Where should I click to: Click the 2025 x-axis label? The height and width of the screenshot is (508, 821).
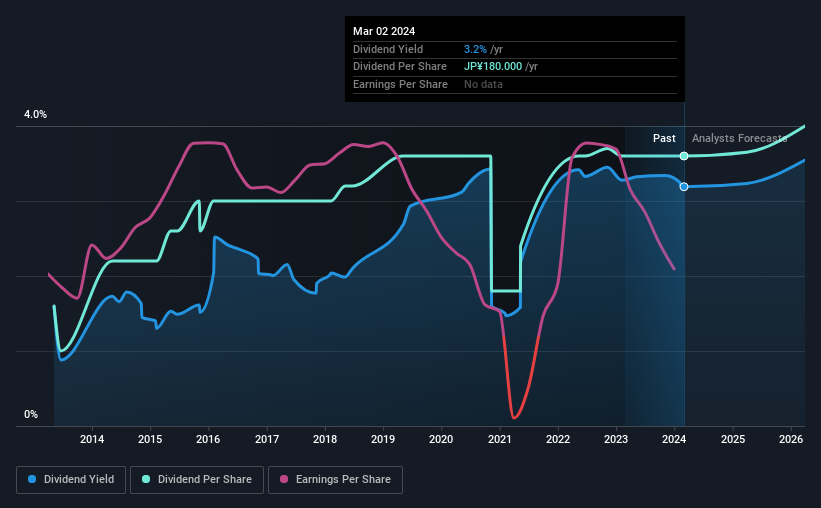pos(733,439)
